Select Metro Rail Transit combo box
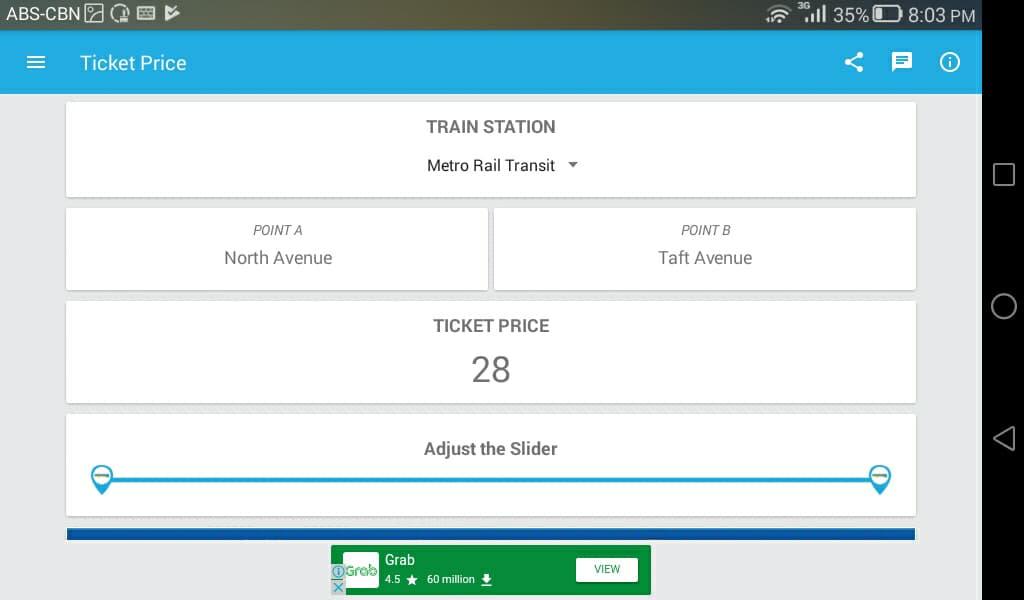The image size is (1024, 600). (x=491, y=165)
